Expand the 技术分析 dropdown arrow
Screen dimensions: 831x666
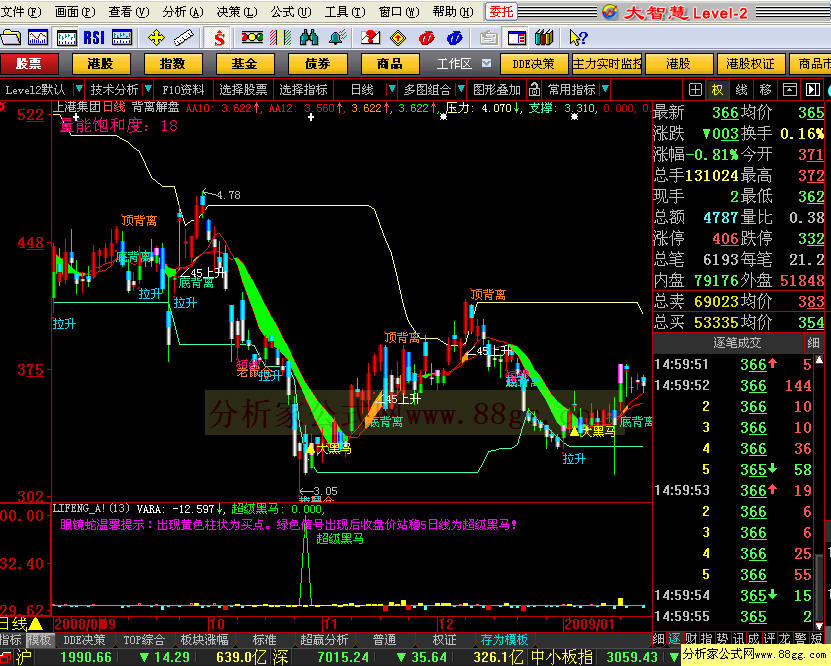[148, 89]
